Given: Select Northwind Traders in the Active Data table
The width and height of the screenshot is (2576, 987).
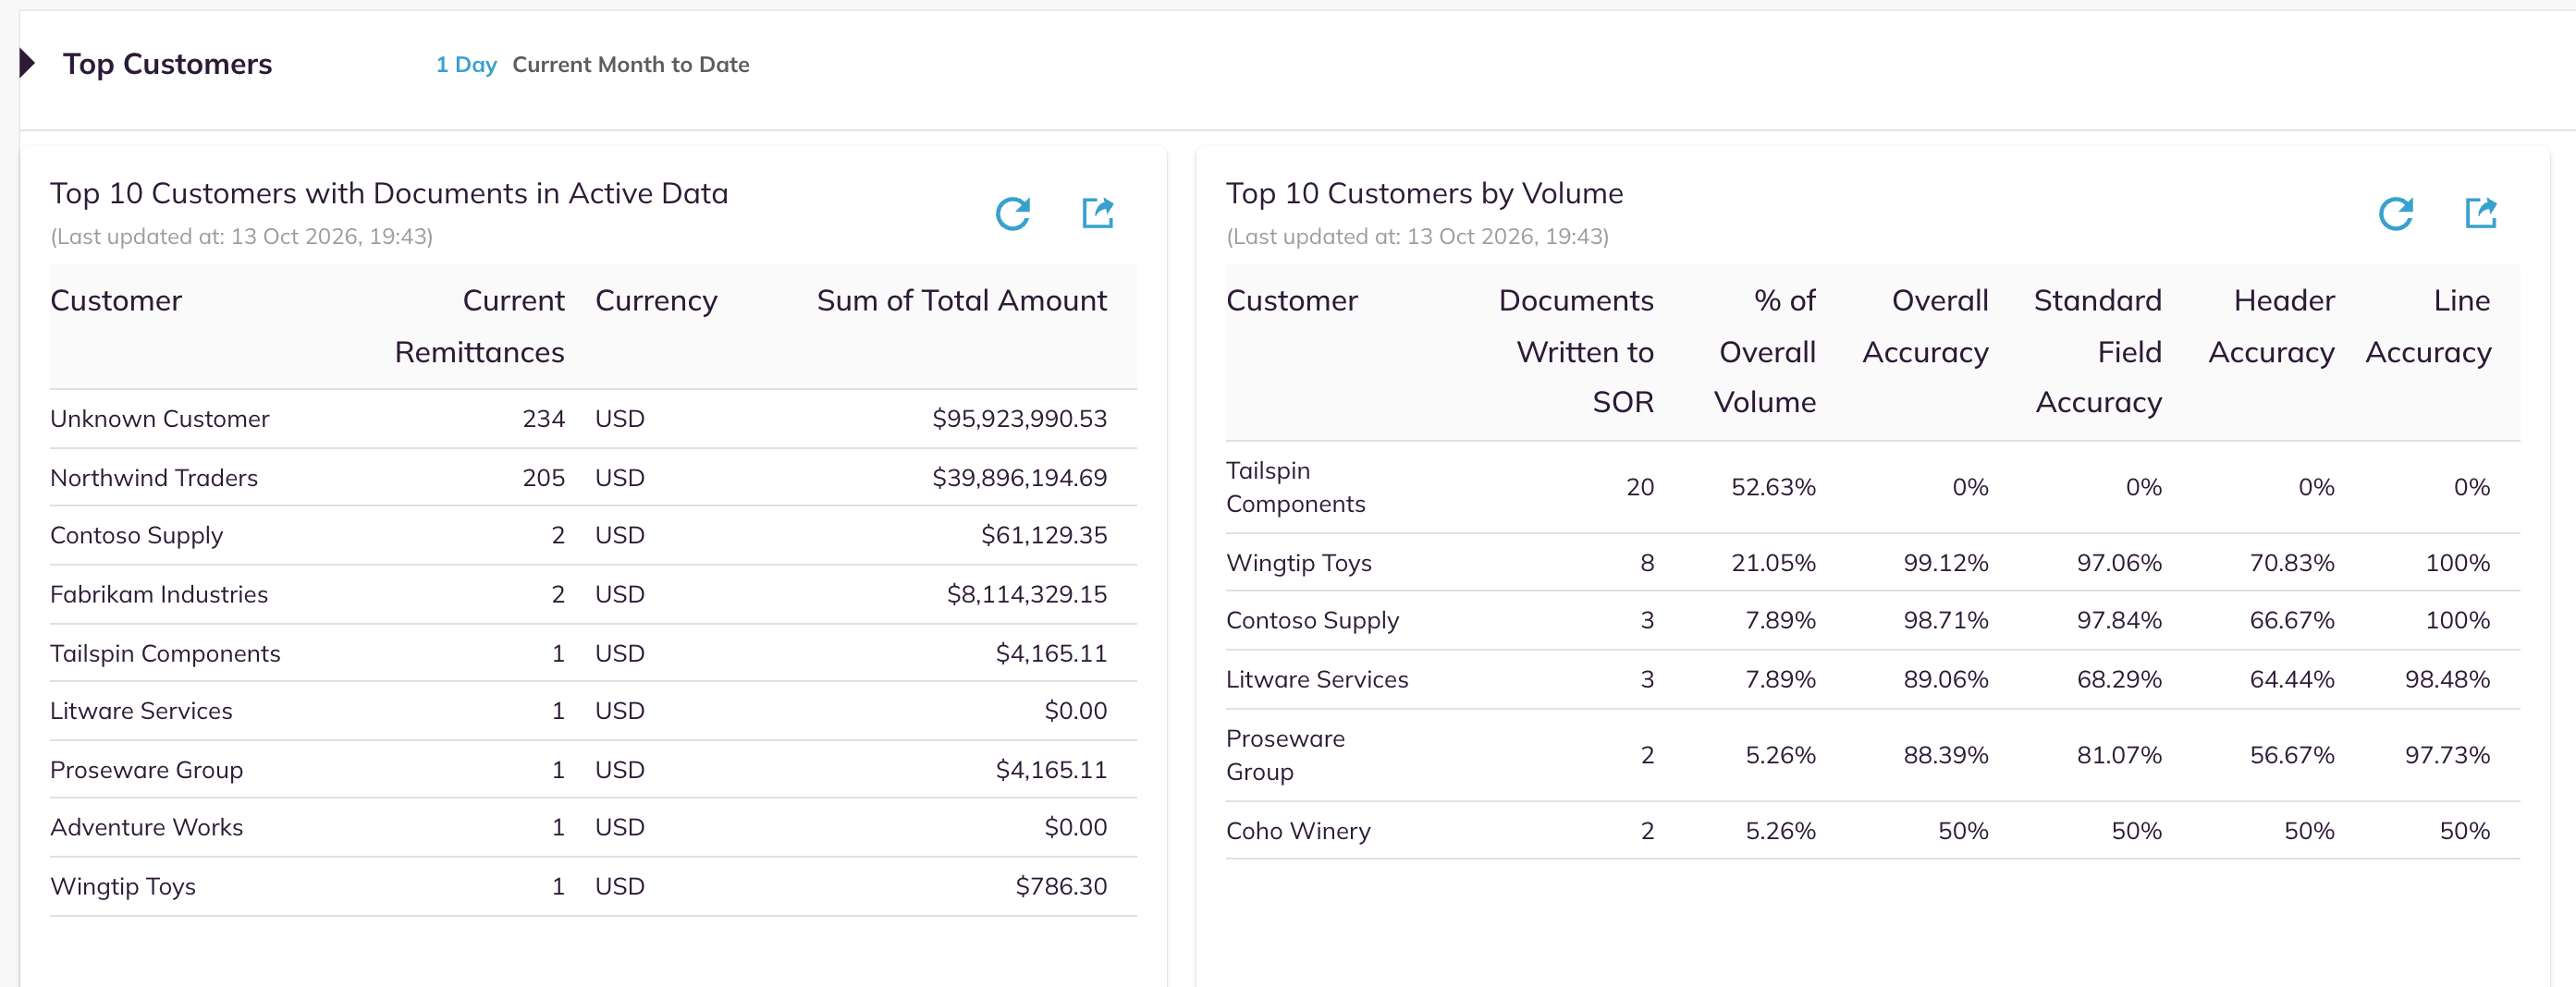Looking at the screenshot, I should pyautogui.click(x=154, y=478).
